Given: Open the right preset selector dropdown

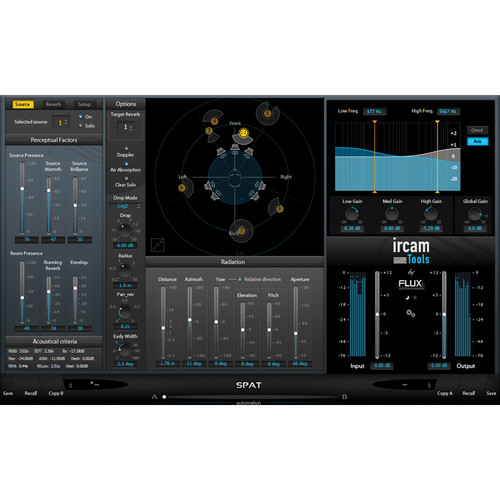Looking at the screenshot, I should tap(429, 385).
